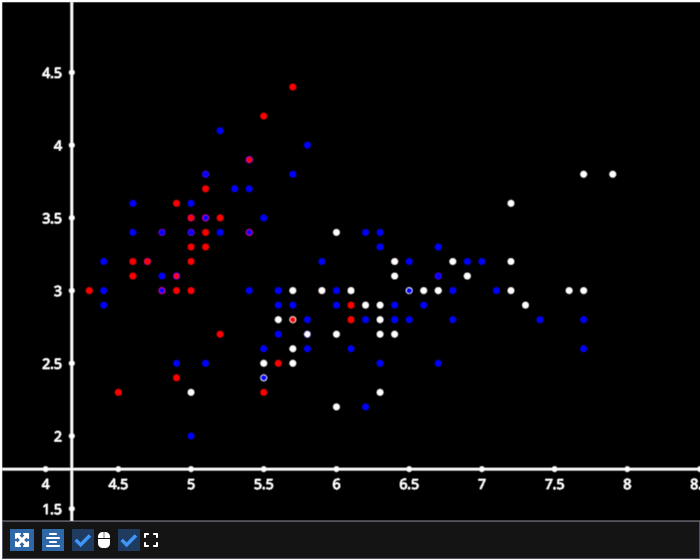Click the x-axis label 8

(627, 485)
